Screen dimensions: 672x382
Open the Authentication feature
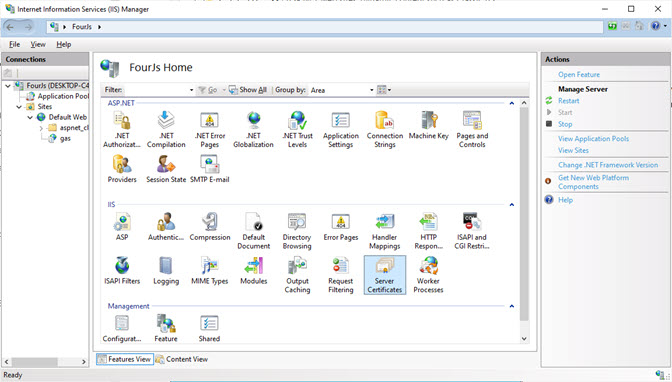(166, 226)
